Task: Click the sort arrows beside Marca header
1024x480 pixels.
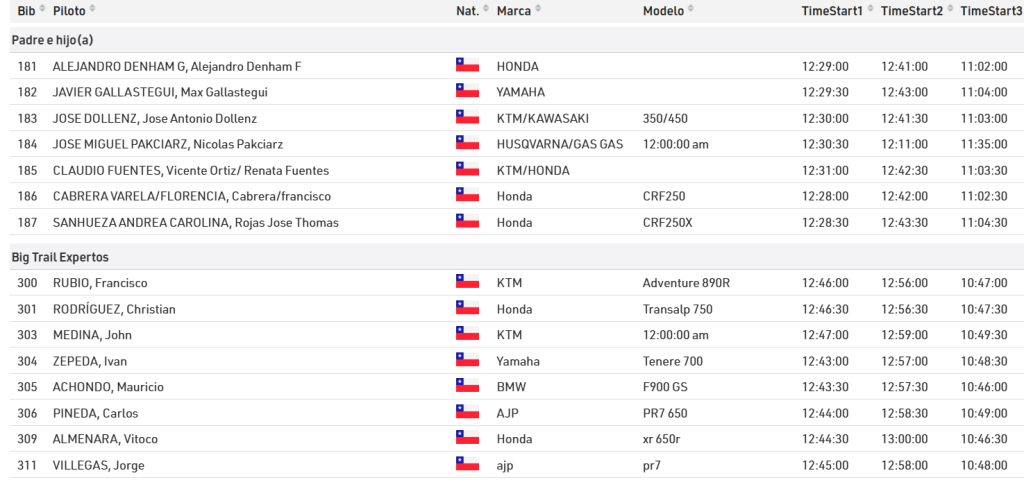Action: [537, 10]
